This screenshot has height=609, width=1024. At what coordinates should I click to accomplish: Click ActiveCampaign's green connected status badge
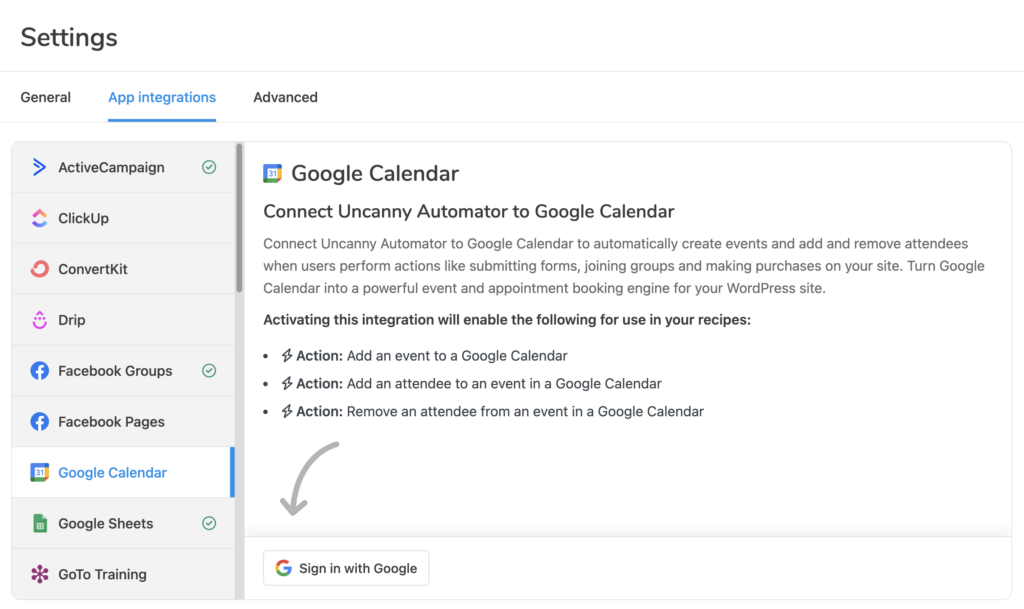[x=209, y=167]
